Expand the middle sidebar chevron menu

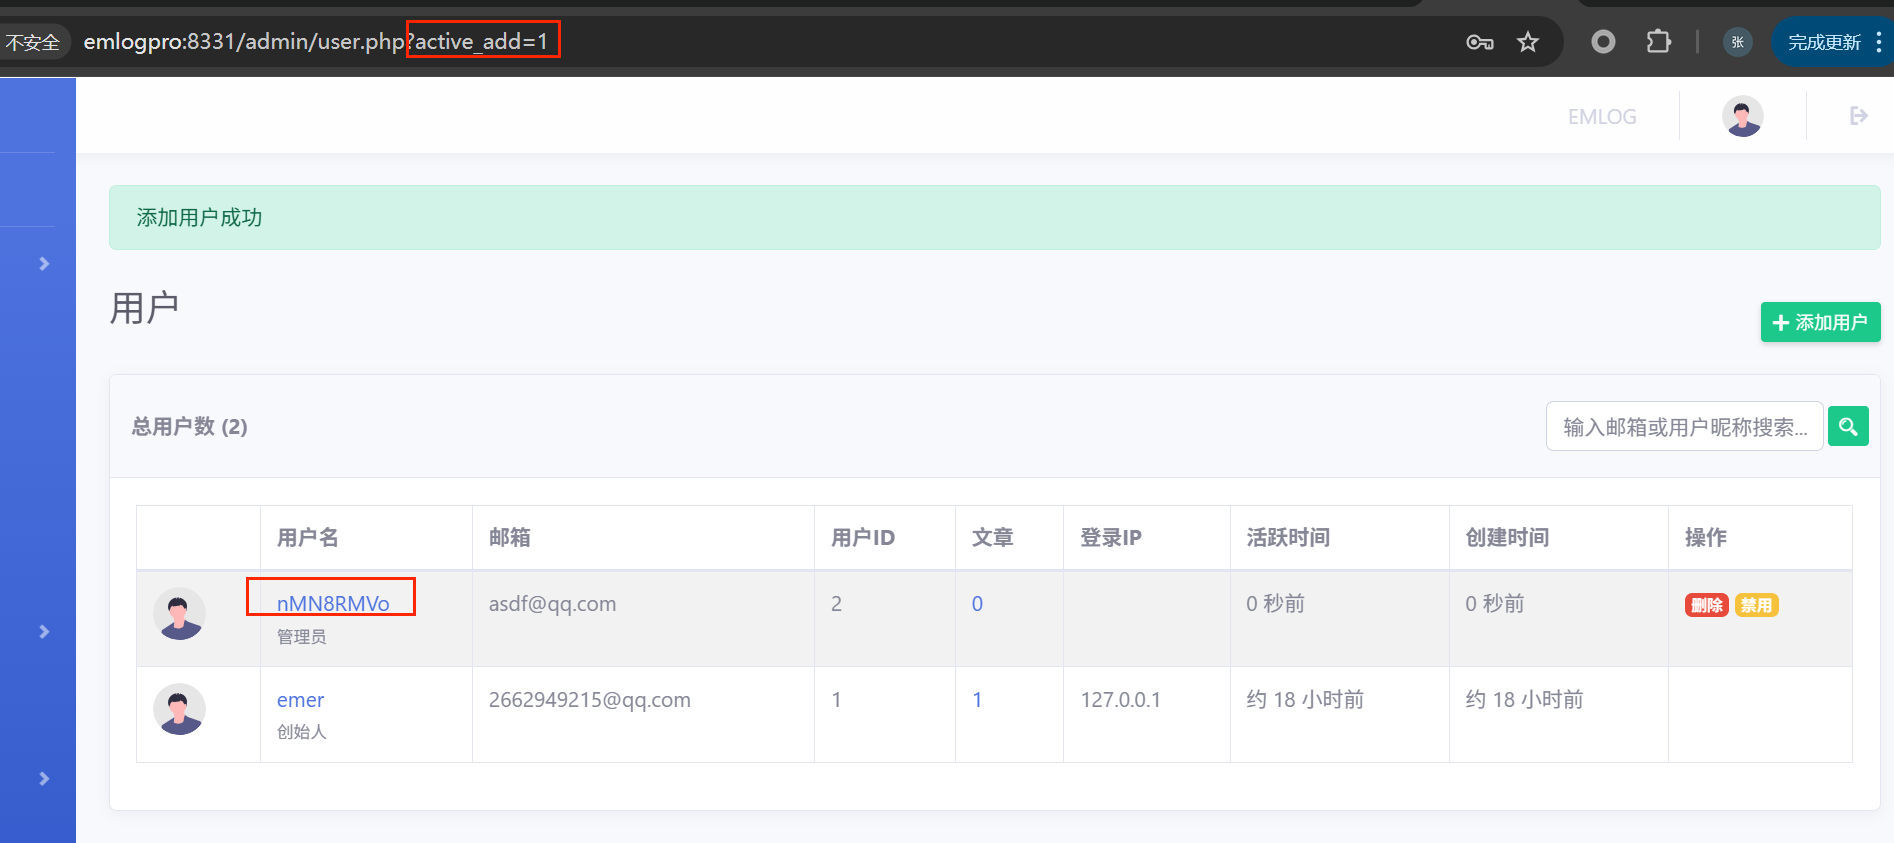click(x=44, y=632)
